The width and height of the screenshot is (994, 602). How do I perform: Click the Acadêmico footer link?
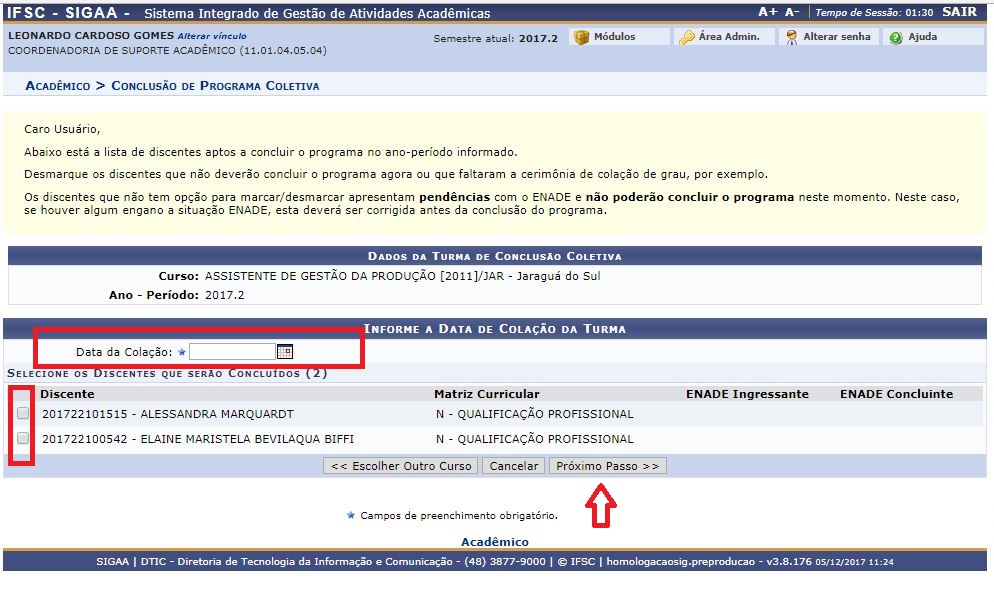(494, 542)
